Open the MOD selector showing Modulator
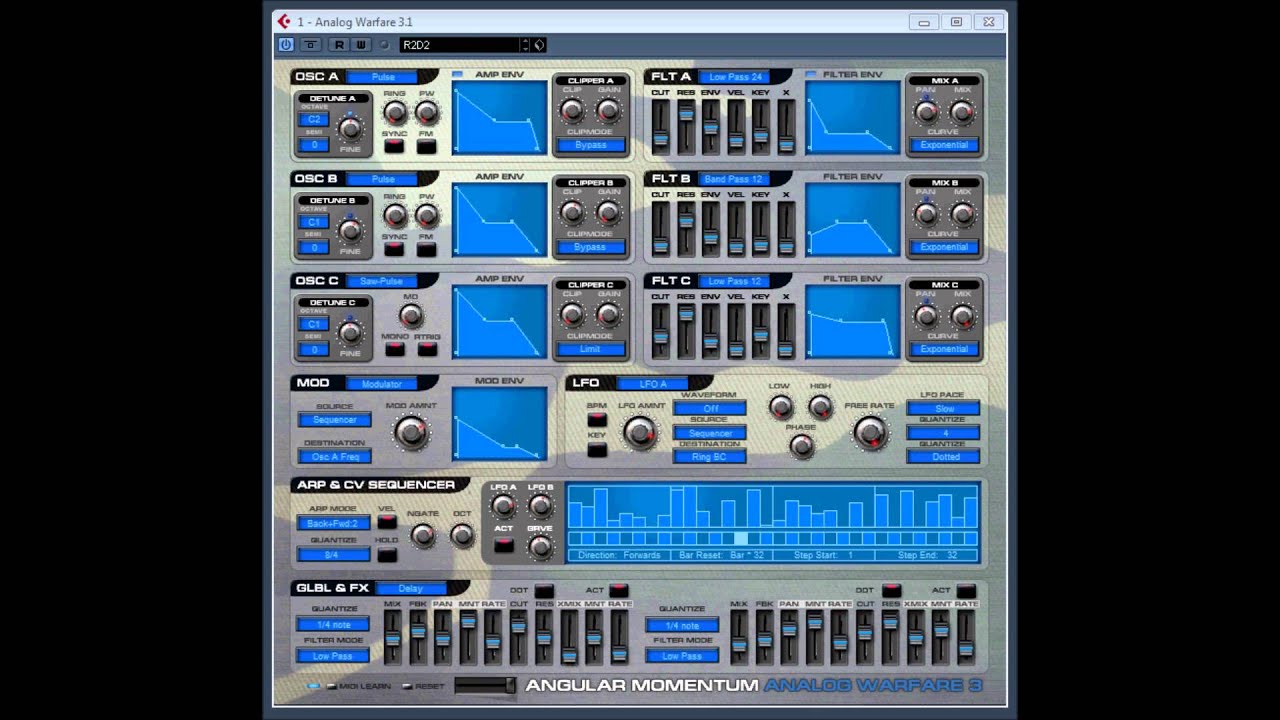This screenshot has width=1280, height=720. [382, 383]
